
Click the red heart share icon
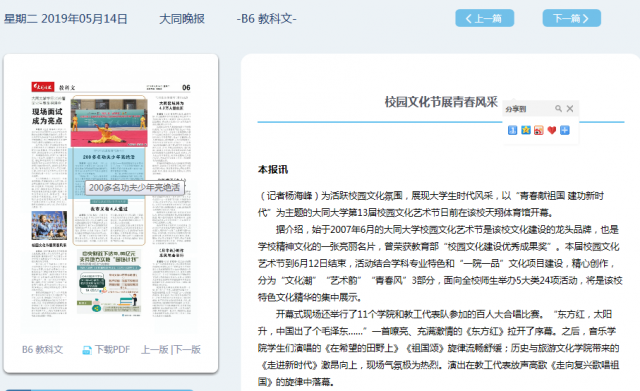click(552, 130)
